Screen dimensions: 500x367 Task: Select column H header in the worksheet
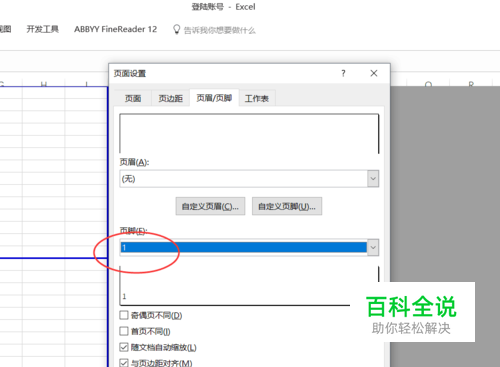click(x=44, y=84)
